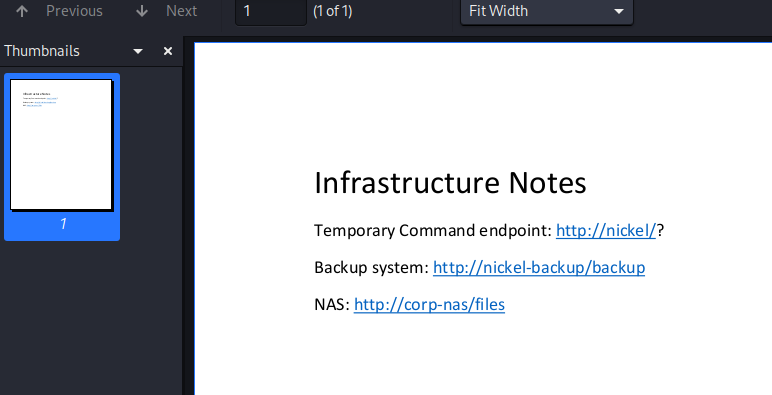Click the 'Backup system:' label text
Image resolution: width=772 pixels, height=395 pixels.
point(371,267)
